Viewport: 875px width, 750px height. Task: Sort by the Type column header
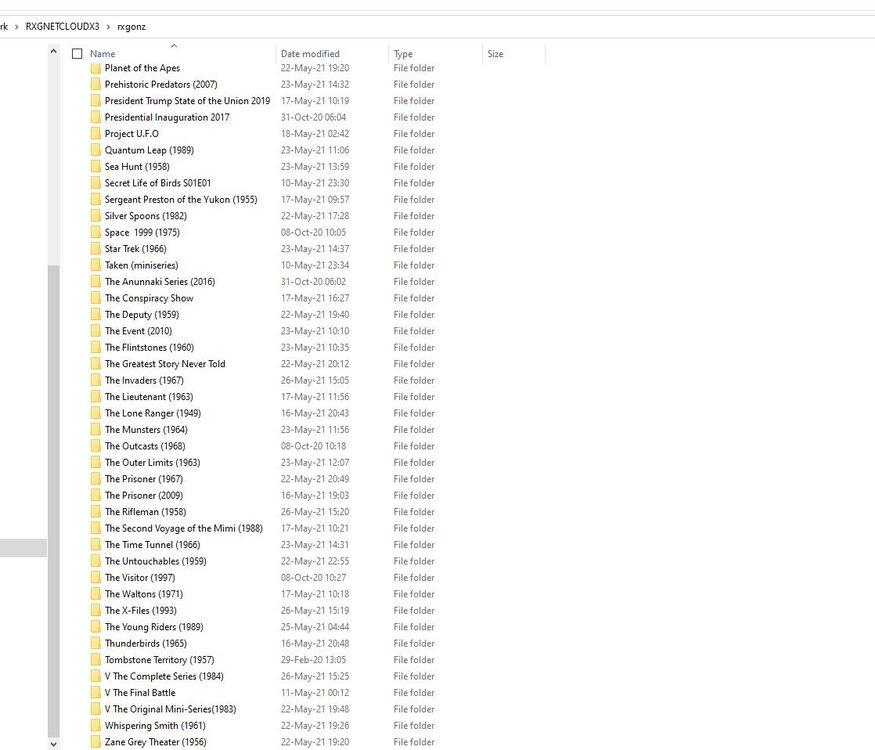(403, 54)
